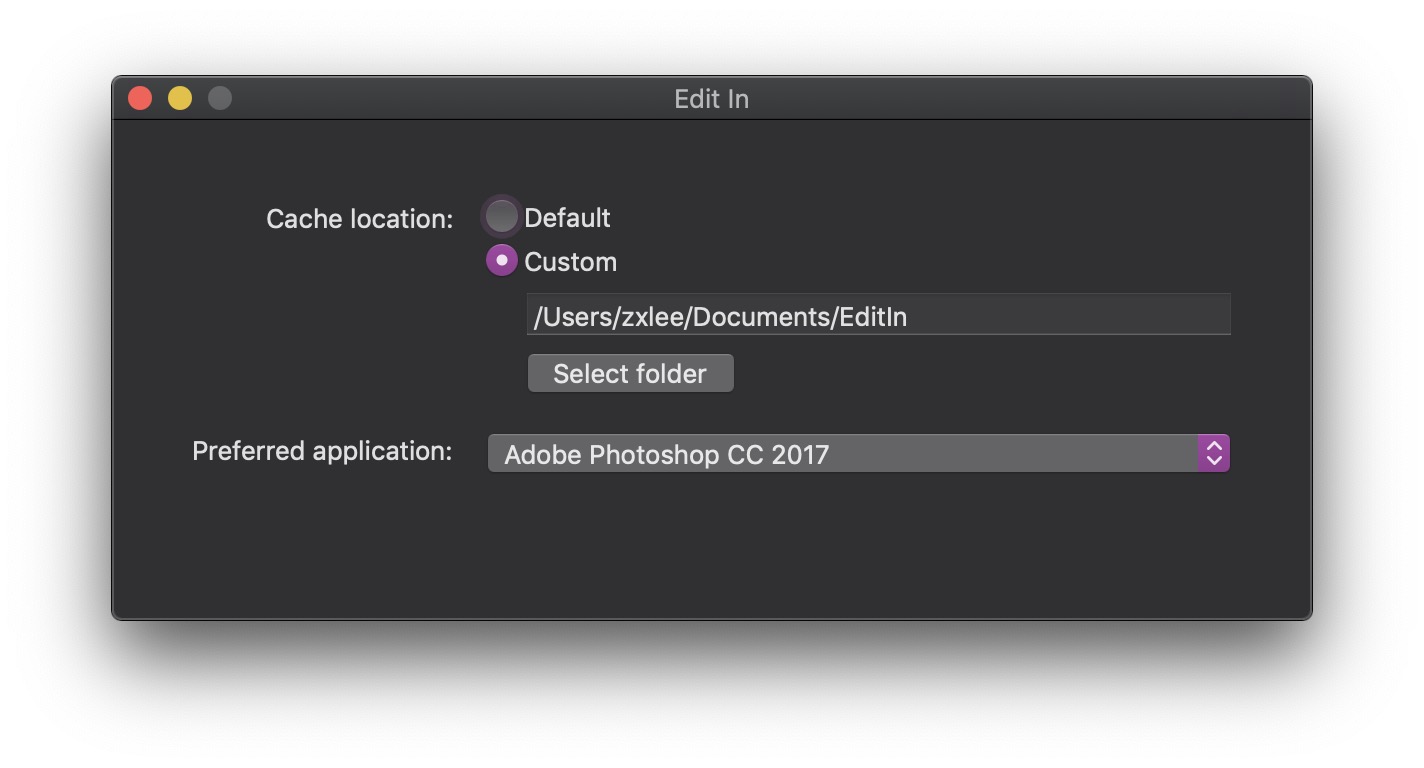The height and width of the screenshot is (768, 1424).
Task: Close the Edit In window with red button
Action: (x=140, y=98)
